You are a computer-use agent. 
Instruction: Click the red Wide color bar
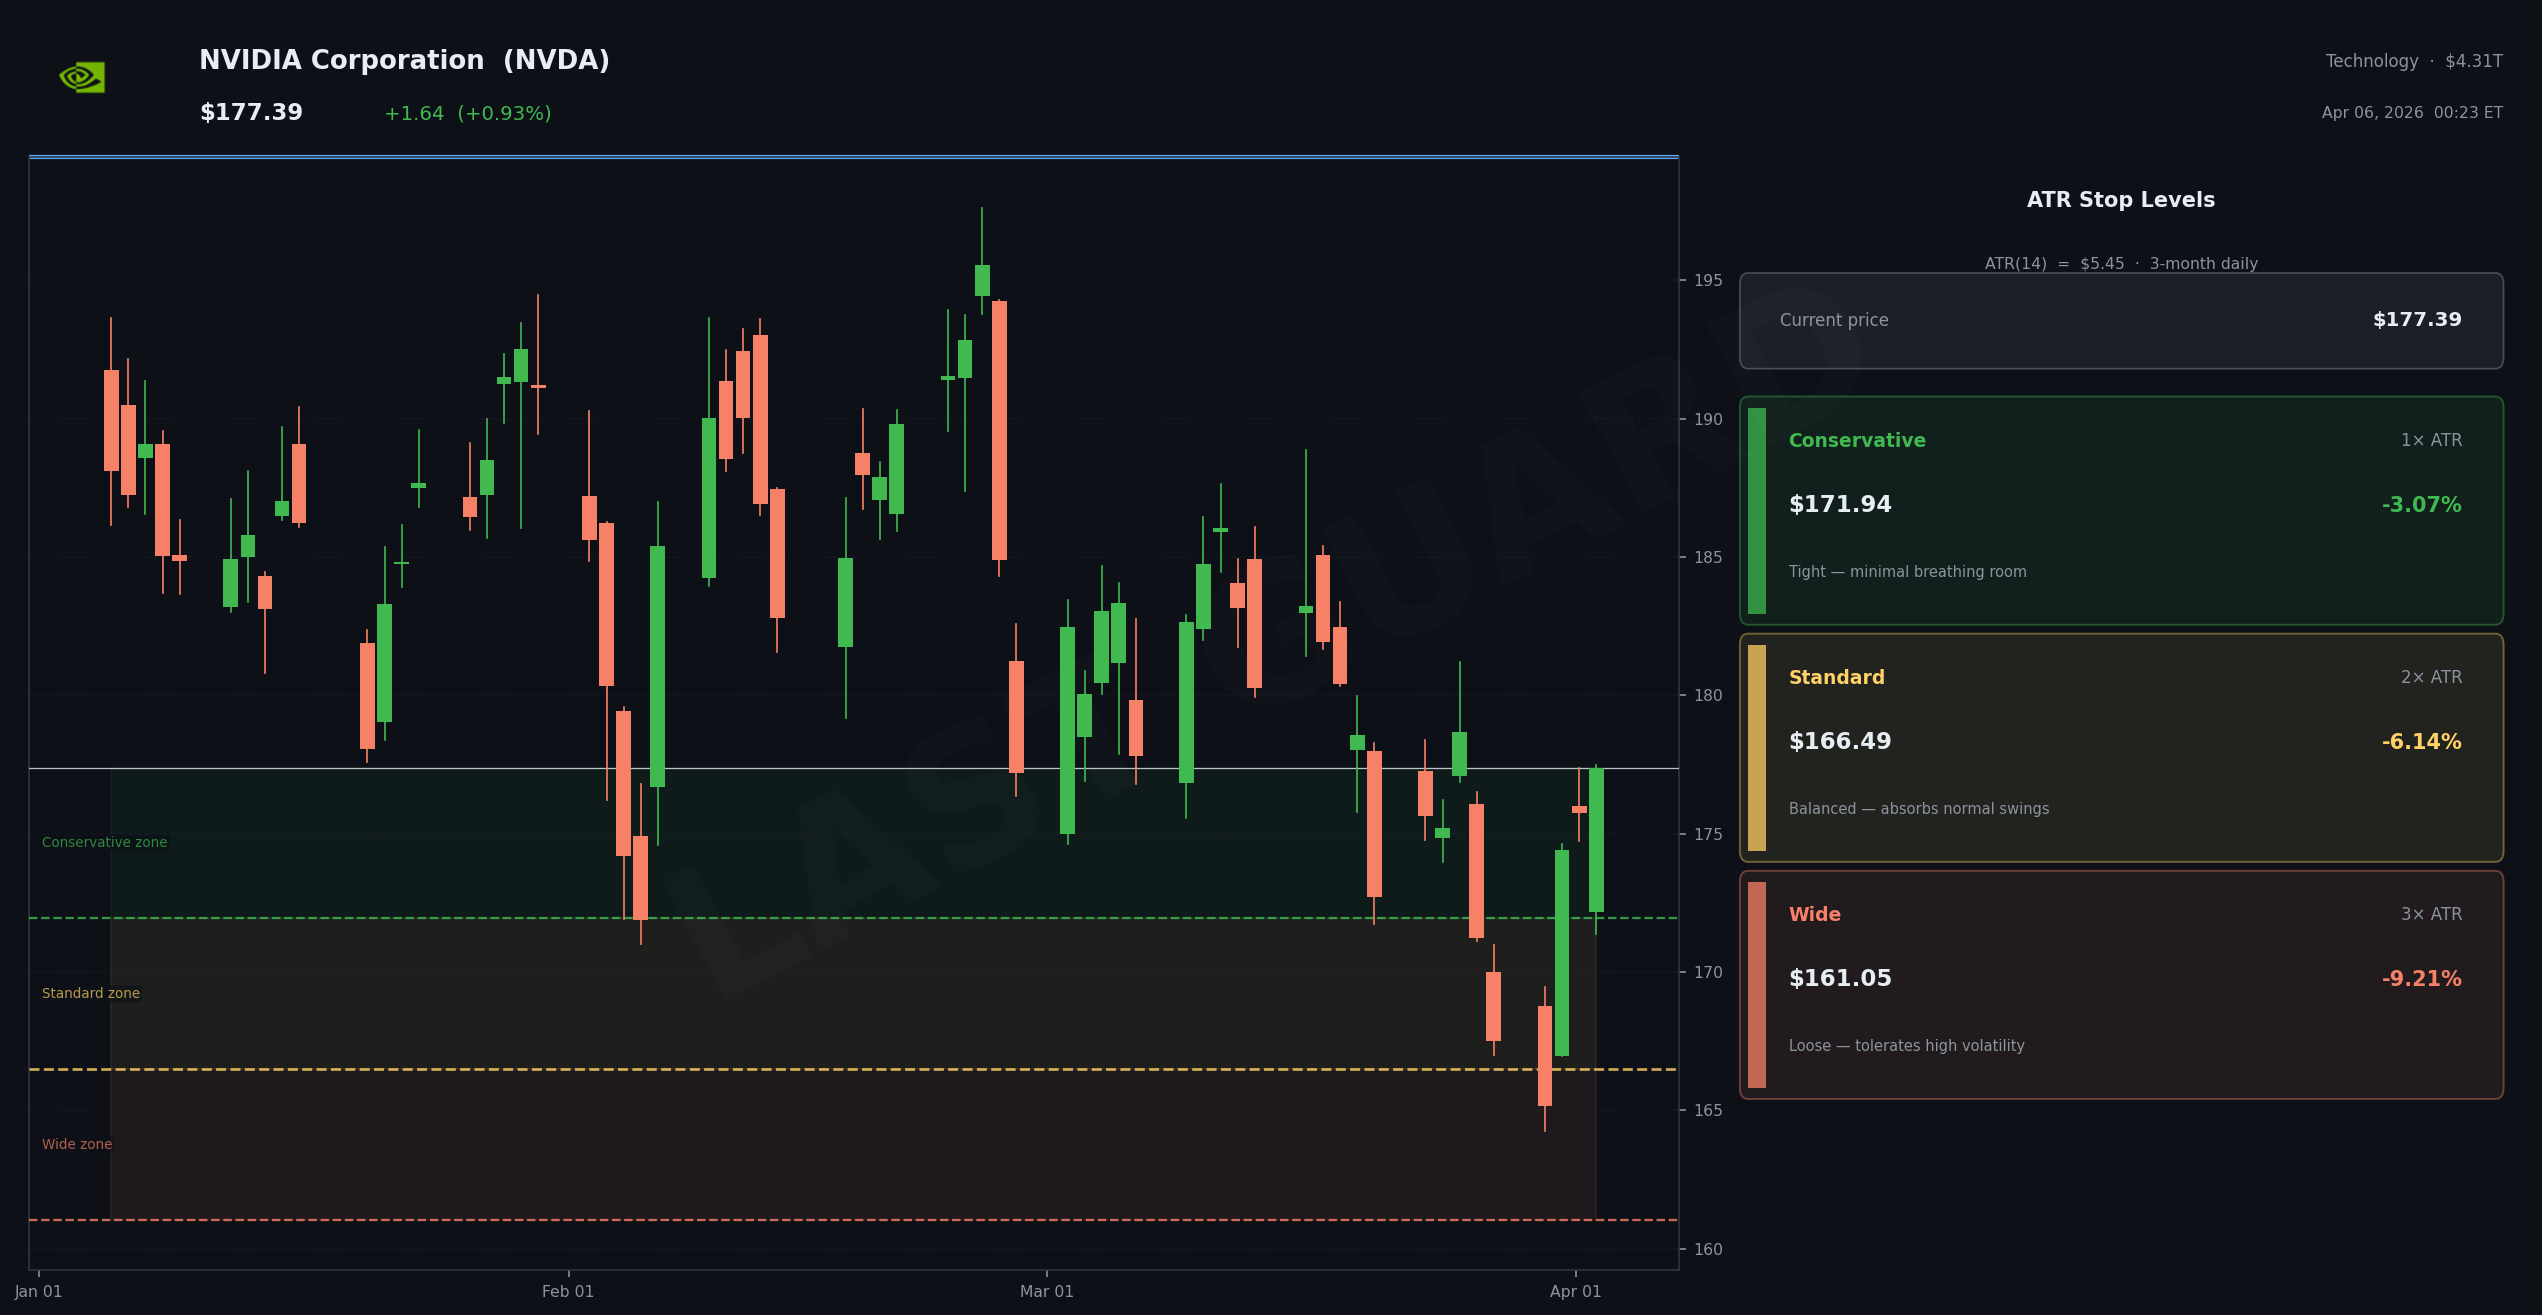coord(1756,984)
